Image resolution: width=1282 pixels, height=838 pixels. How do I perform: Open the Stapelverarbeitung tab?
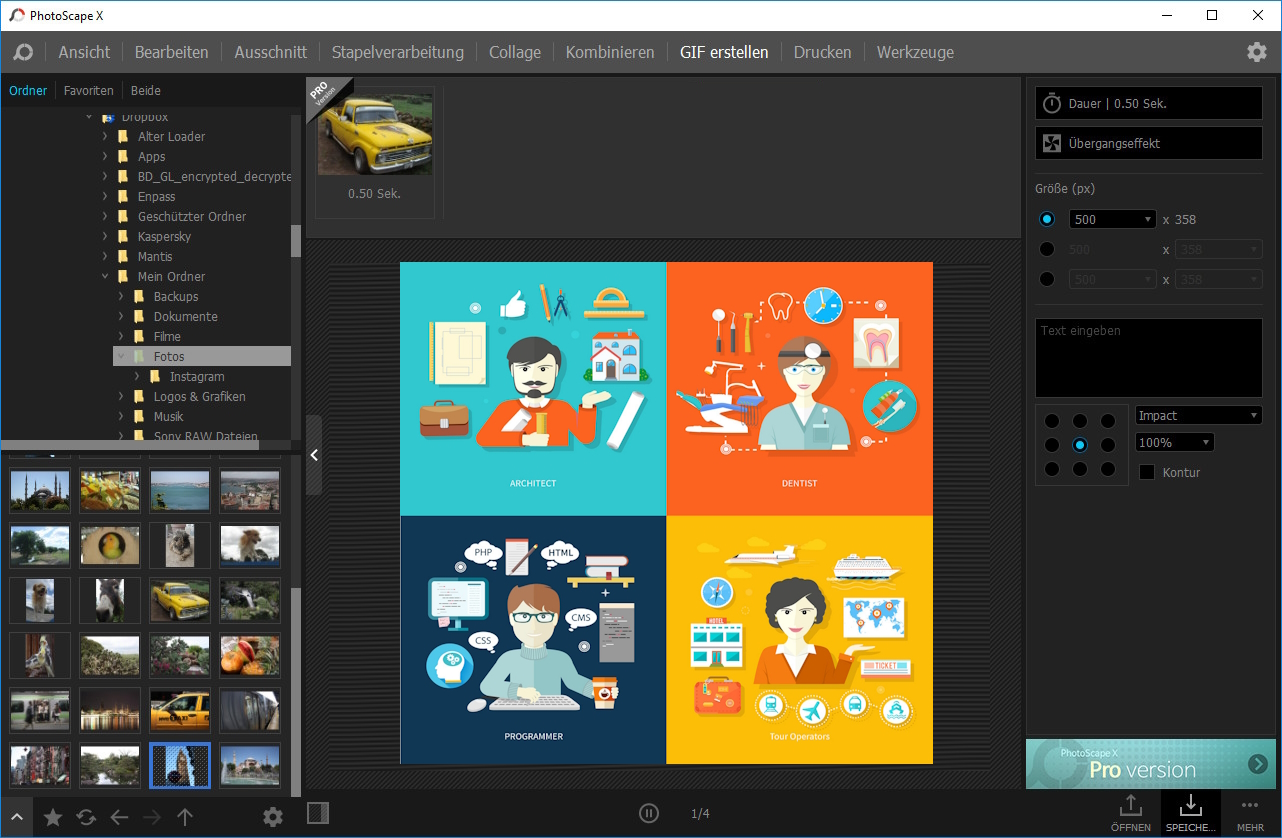[x=397, y=52]
